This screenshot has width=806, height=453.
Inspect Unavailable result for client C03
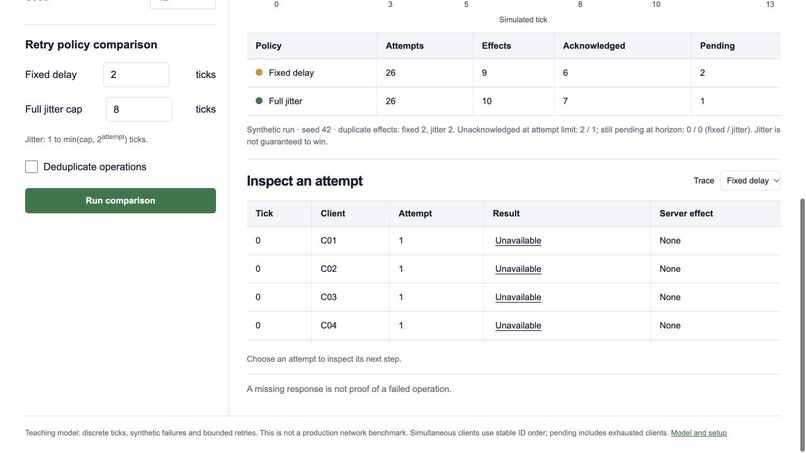coord(518,297)
